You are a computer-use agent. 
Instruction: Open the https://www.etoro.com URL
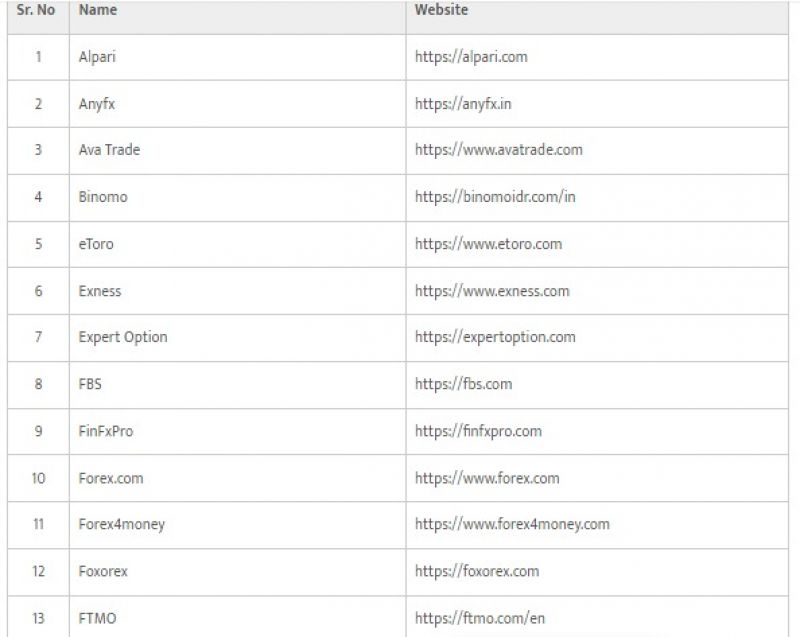click(x=488, y=244)
